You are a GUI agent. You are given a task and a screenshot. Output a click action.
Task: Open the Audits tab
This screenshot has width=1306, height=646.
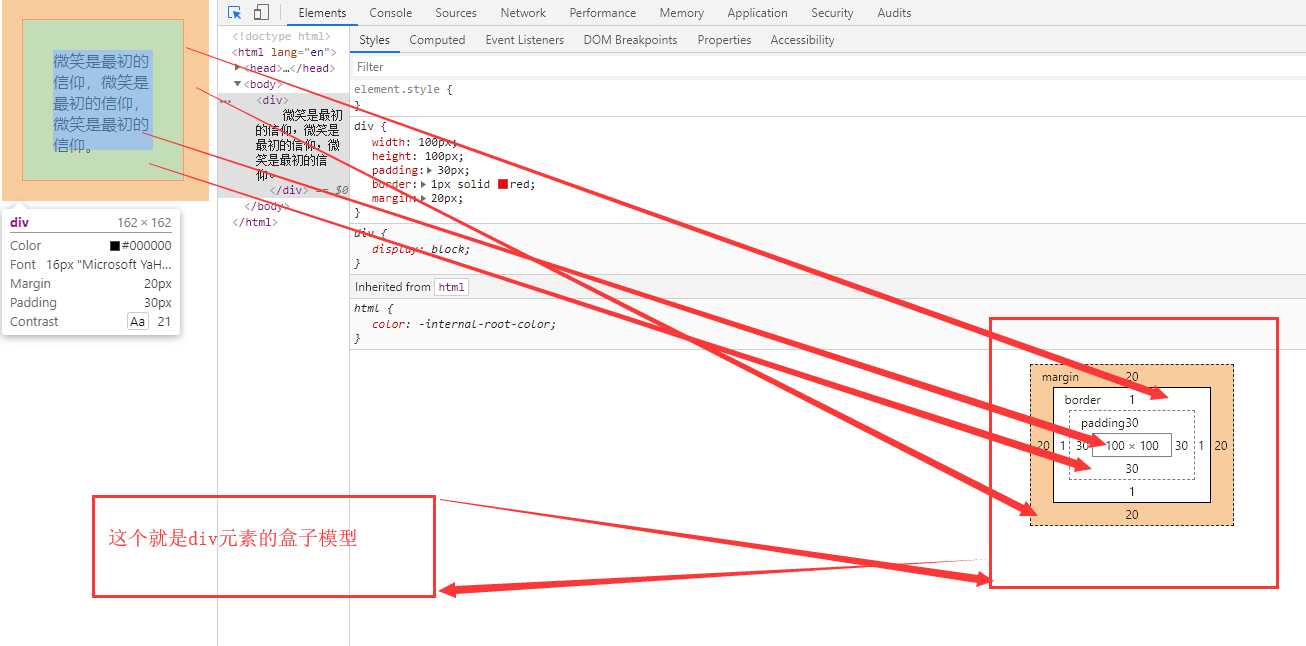pos(894,13)
